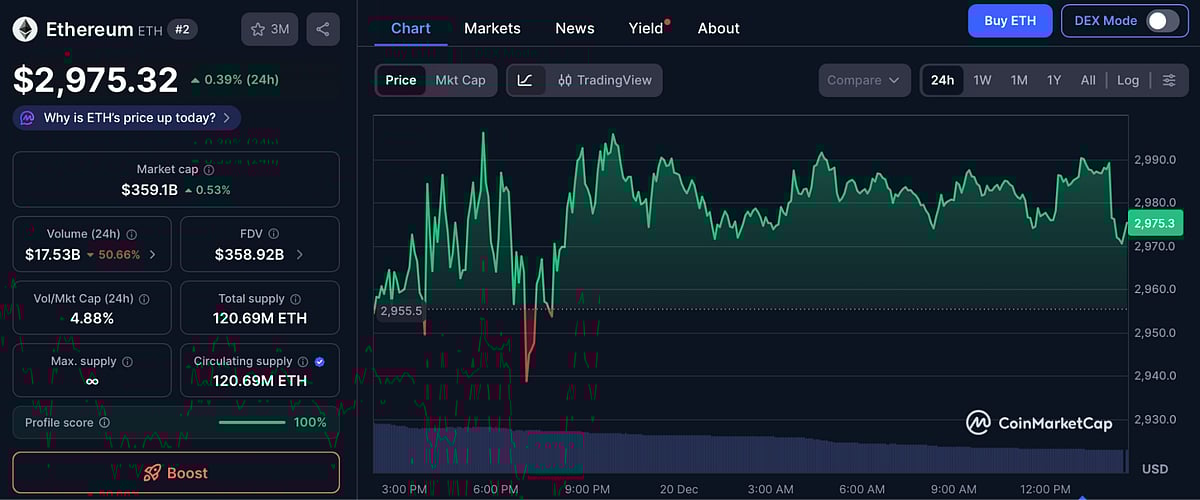Viewport: 1200px width, 500px height.
Task: Click info icon next to Vol/Mkt Cap
Action: (x=144, y=299)
